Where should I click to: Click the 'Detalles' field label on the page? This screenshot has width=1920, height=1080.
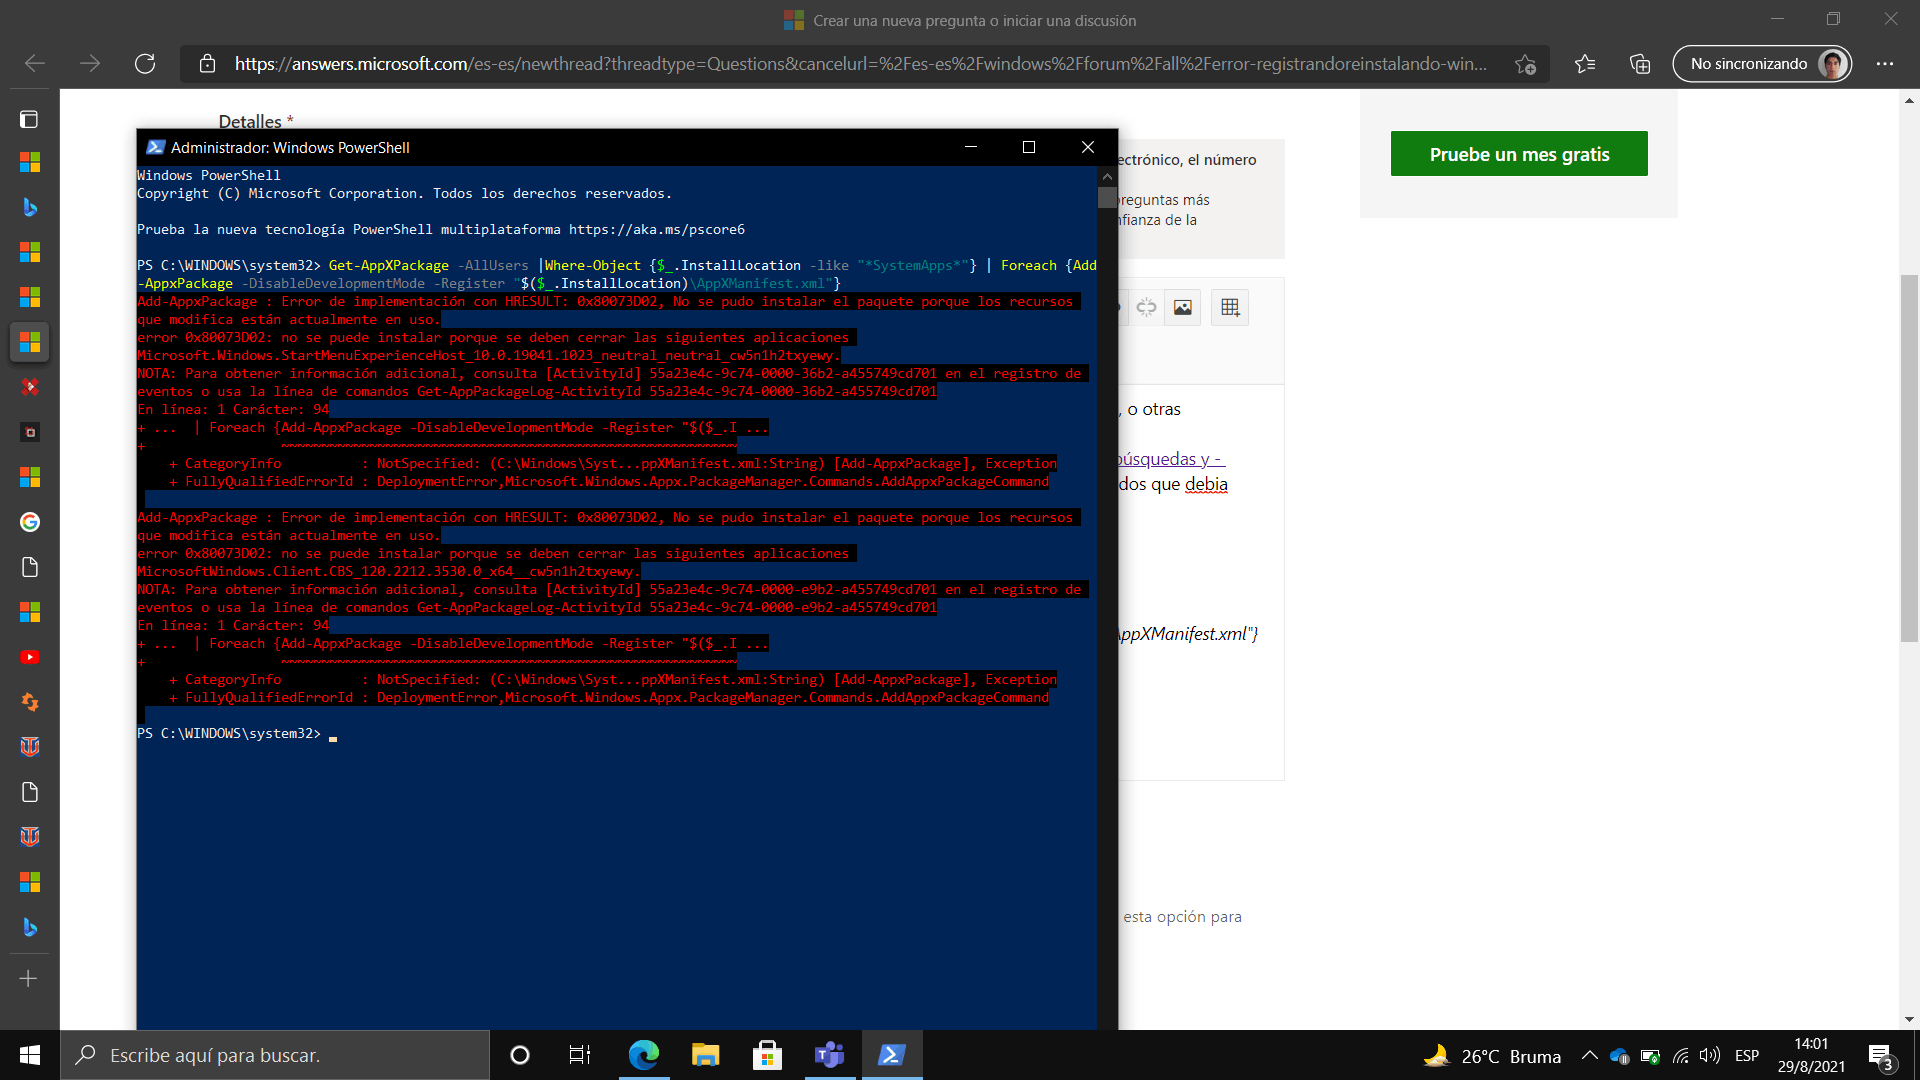coord(250,121)
